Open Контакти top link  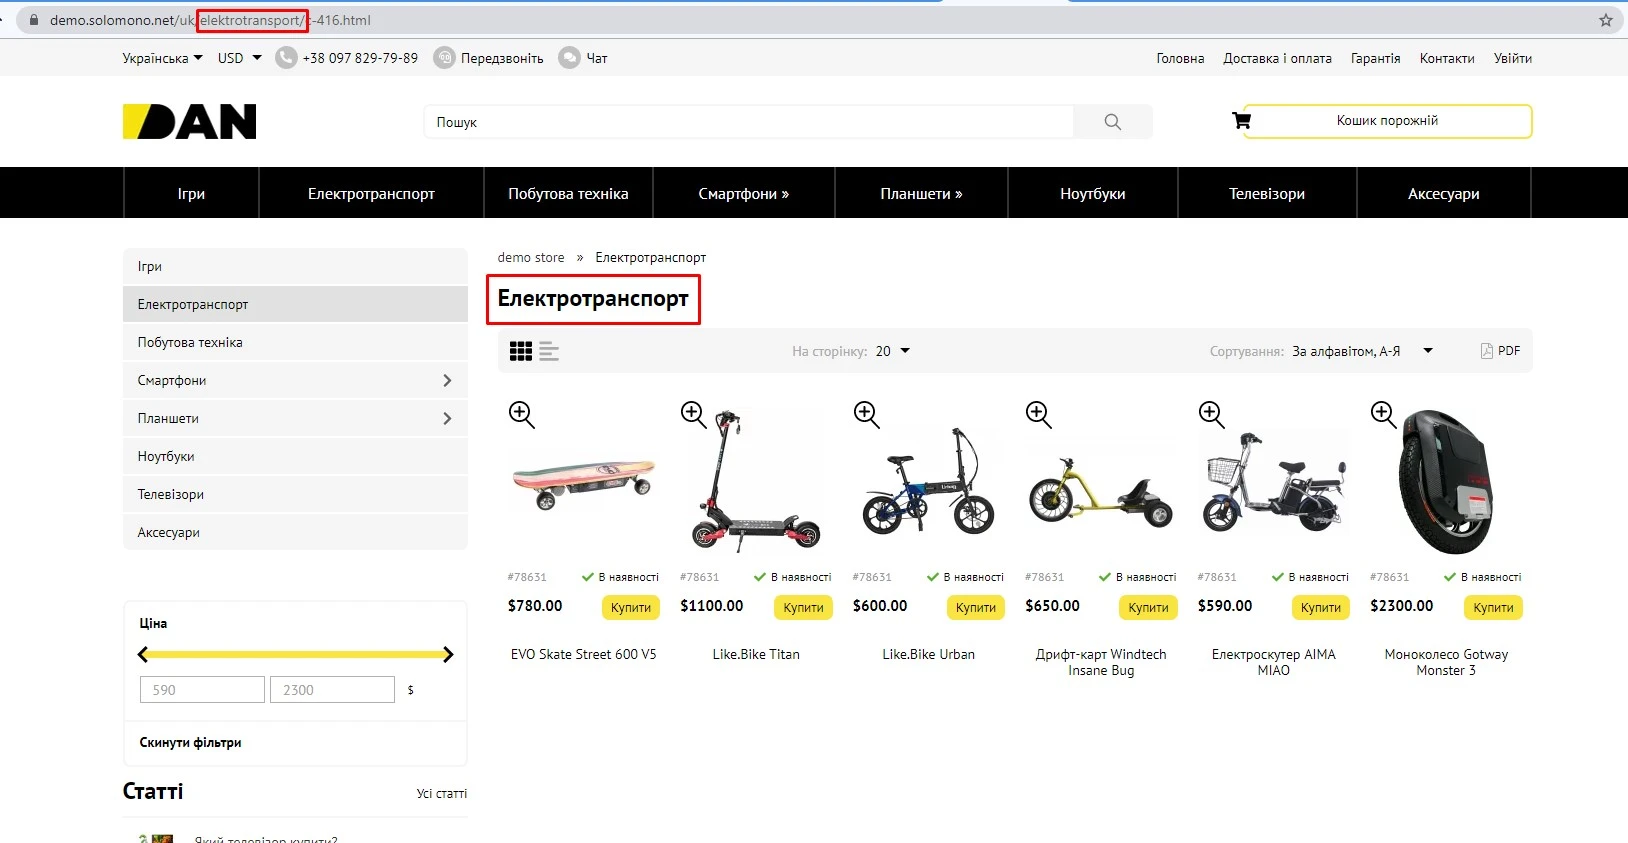tap(1447, 58)
